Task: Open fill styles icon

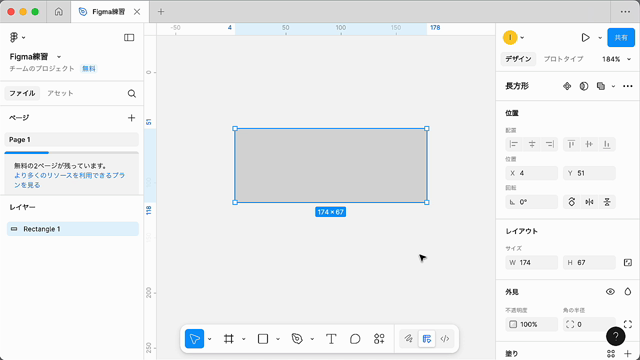Action: (x=611, y=353)
